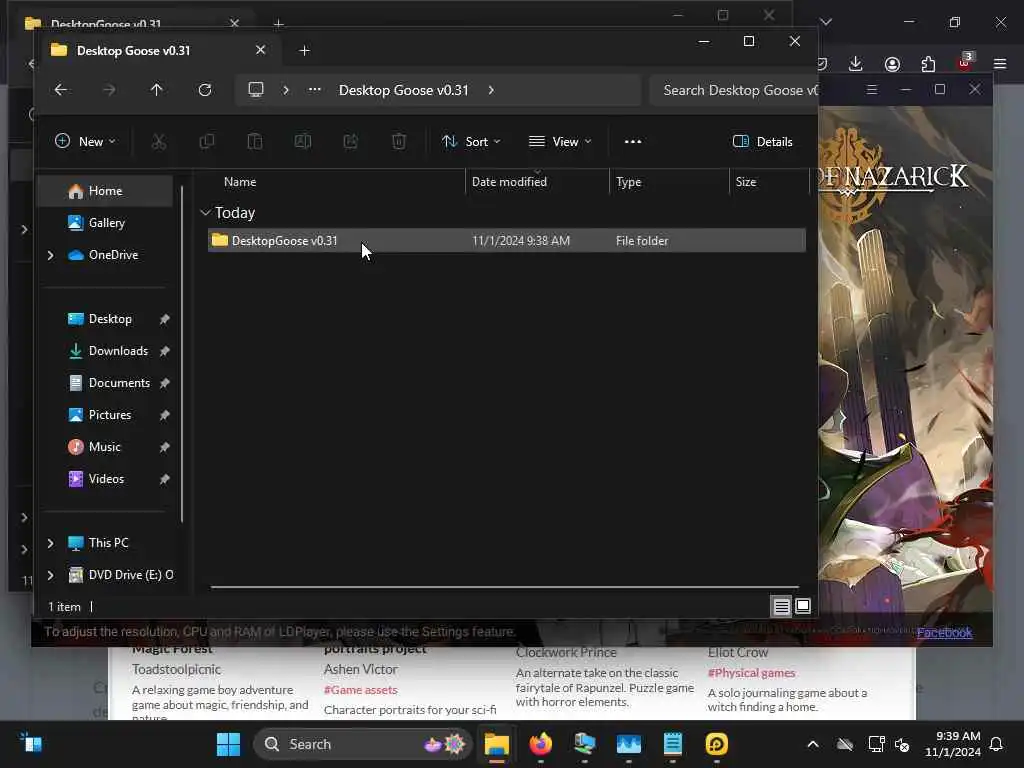Add a new File Explorer tab
1024x768 pixels.
[304, 50]
